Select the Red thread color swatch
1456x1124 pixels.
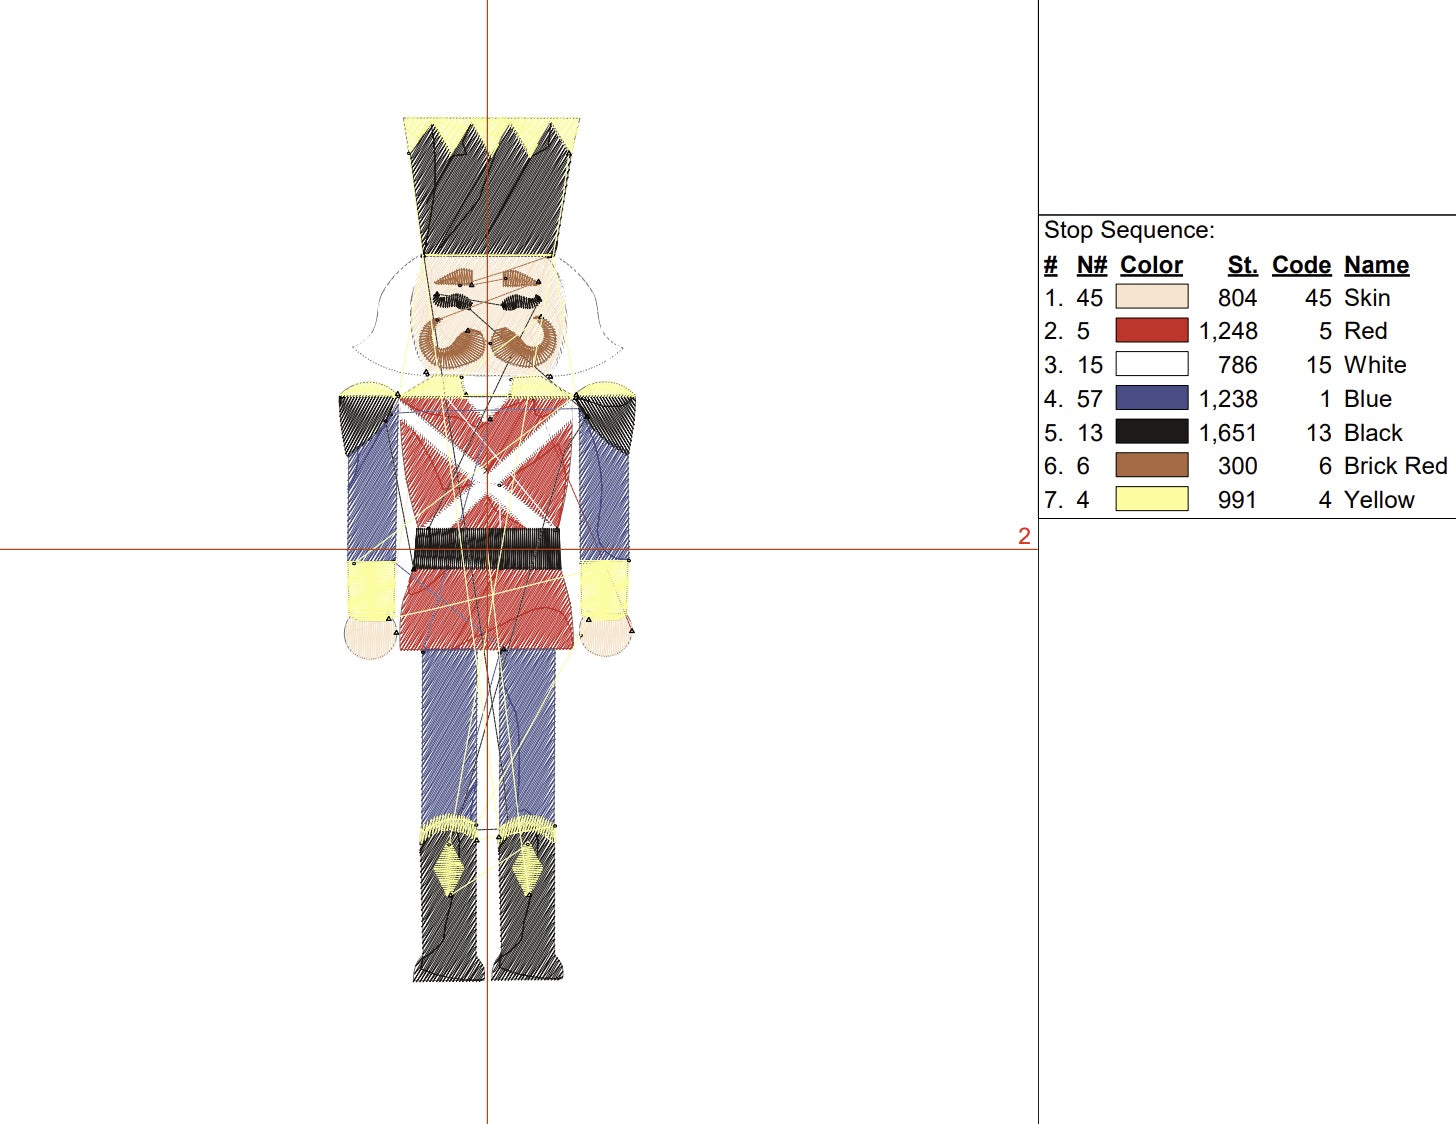coord(1151,331)
